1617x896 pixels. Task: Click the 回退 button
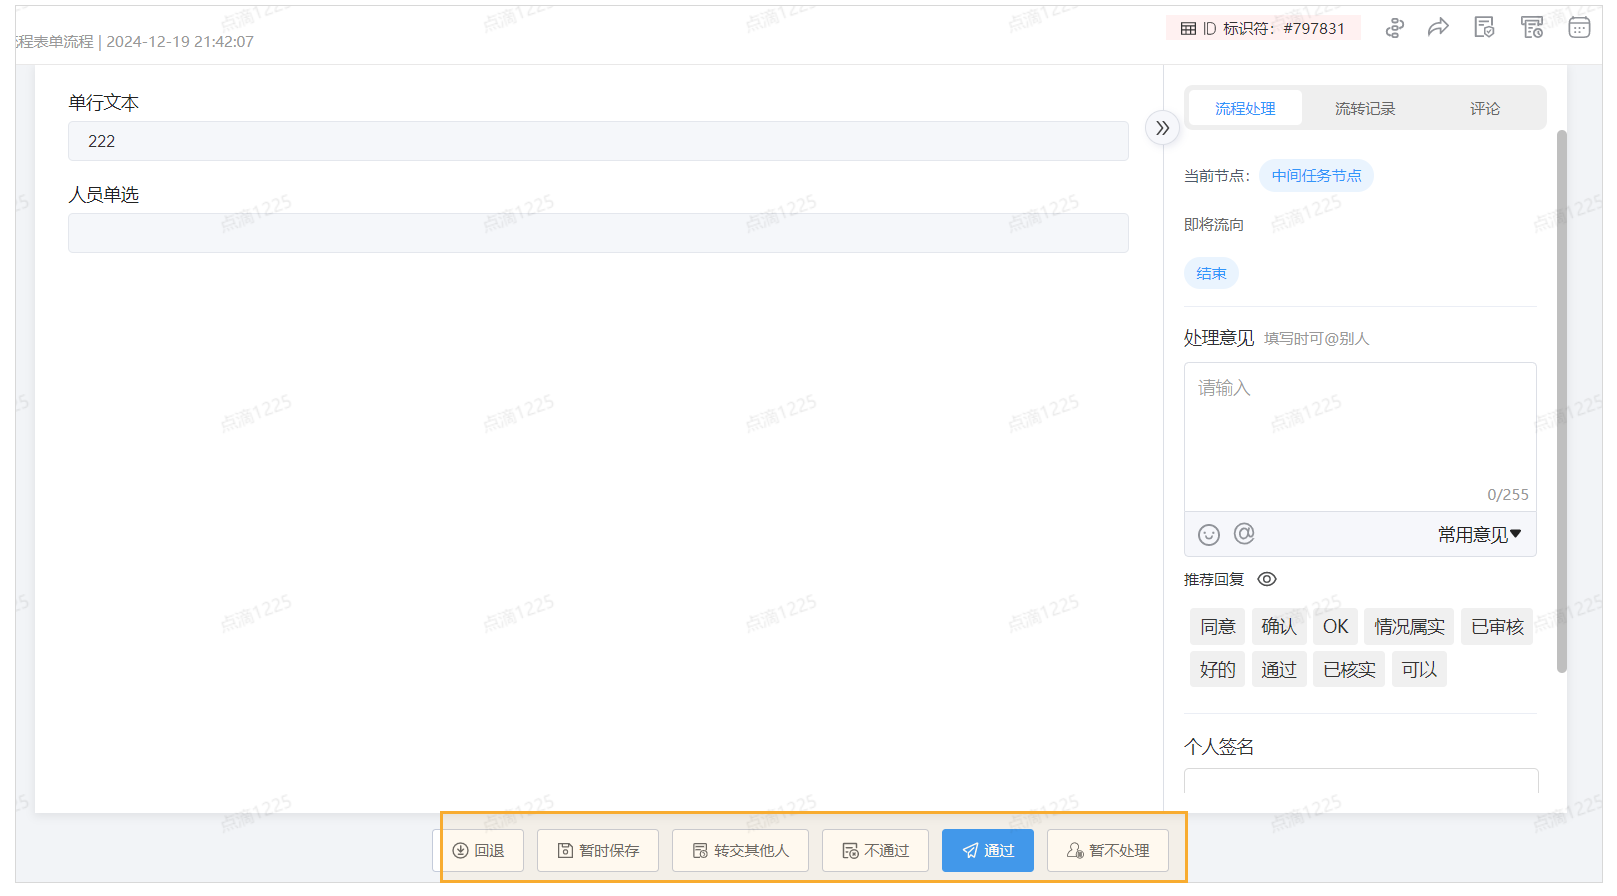[x=478, y=851]
